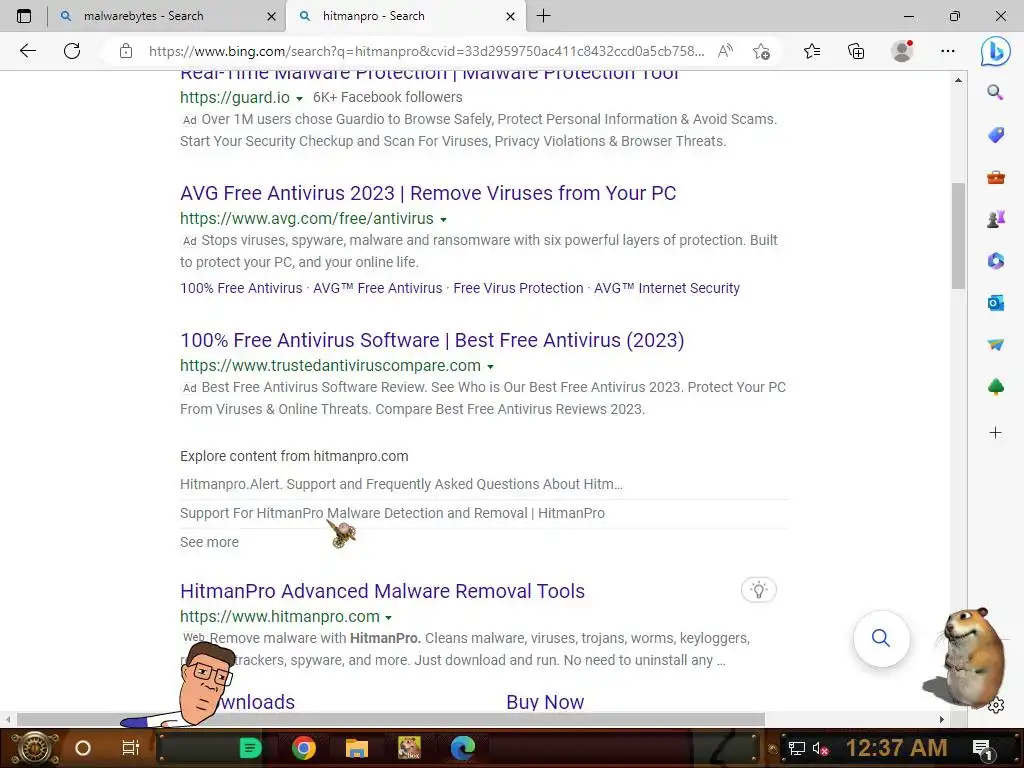Close the hitmanpro - Search tab
Image resolution: width=1024 pixels, height=768 pixels.
511,16
